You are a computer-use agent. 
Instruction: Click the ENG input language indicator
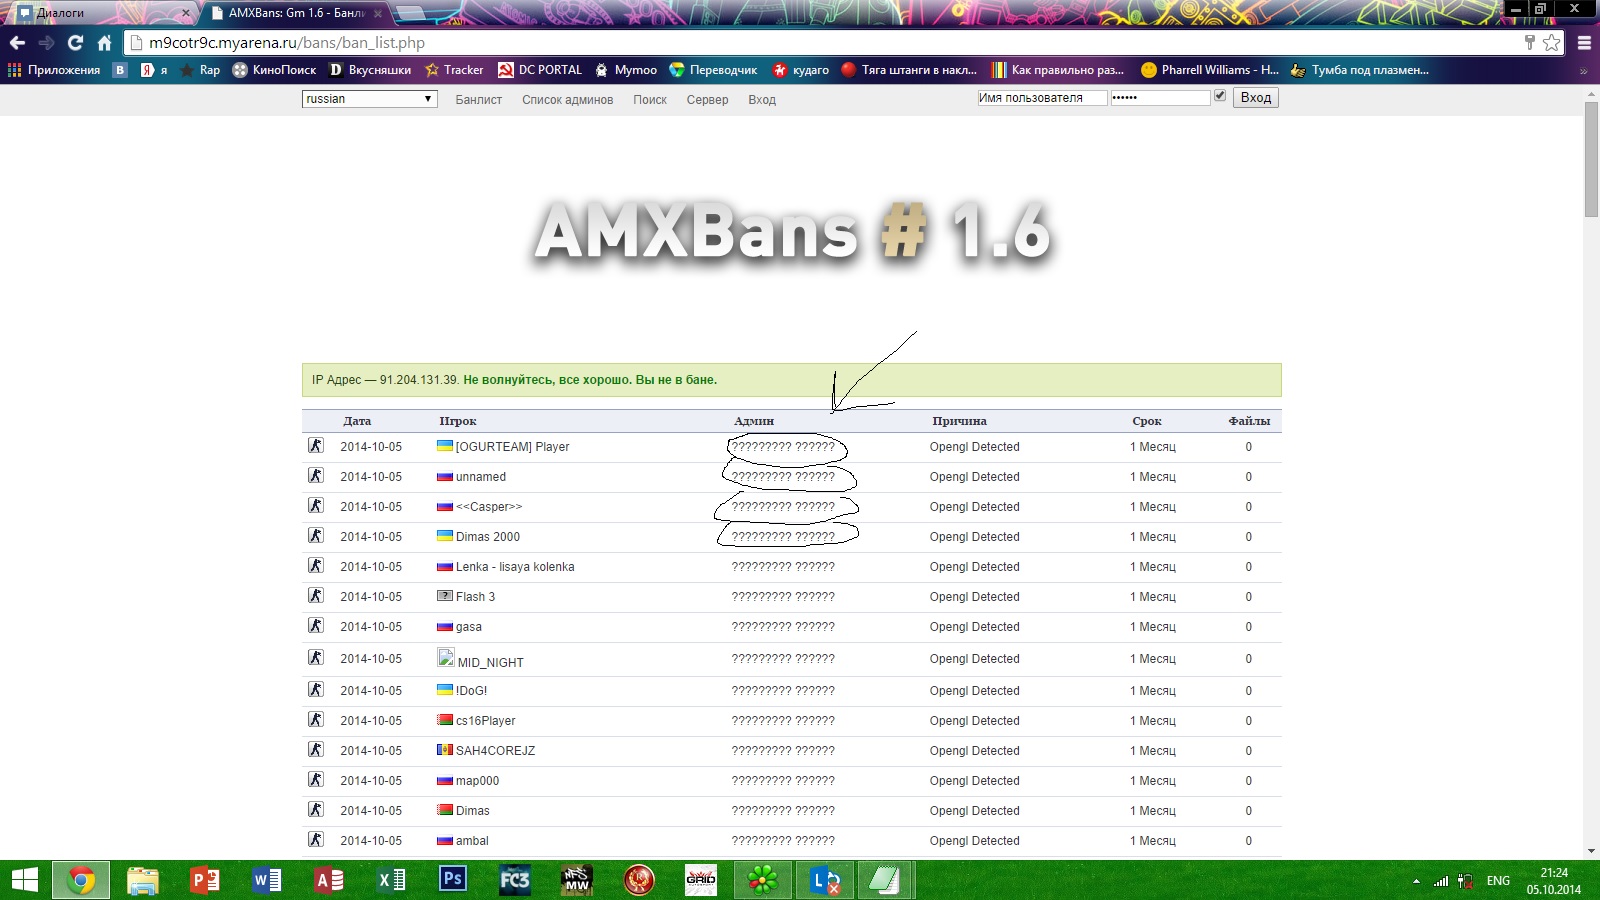pos(1498,881)
